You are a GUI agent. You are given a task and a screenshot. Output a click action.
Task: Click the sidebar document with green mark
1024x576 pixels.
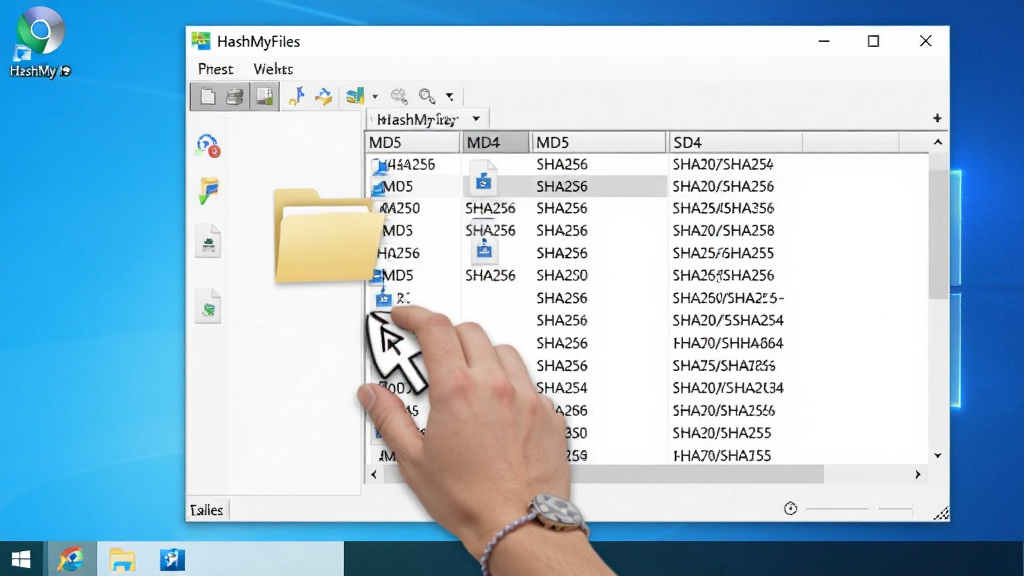click(x=208, y=306)
